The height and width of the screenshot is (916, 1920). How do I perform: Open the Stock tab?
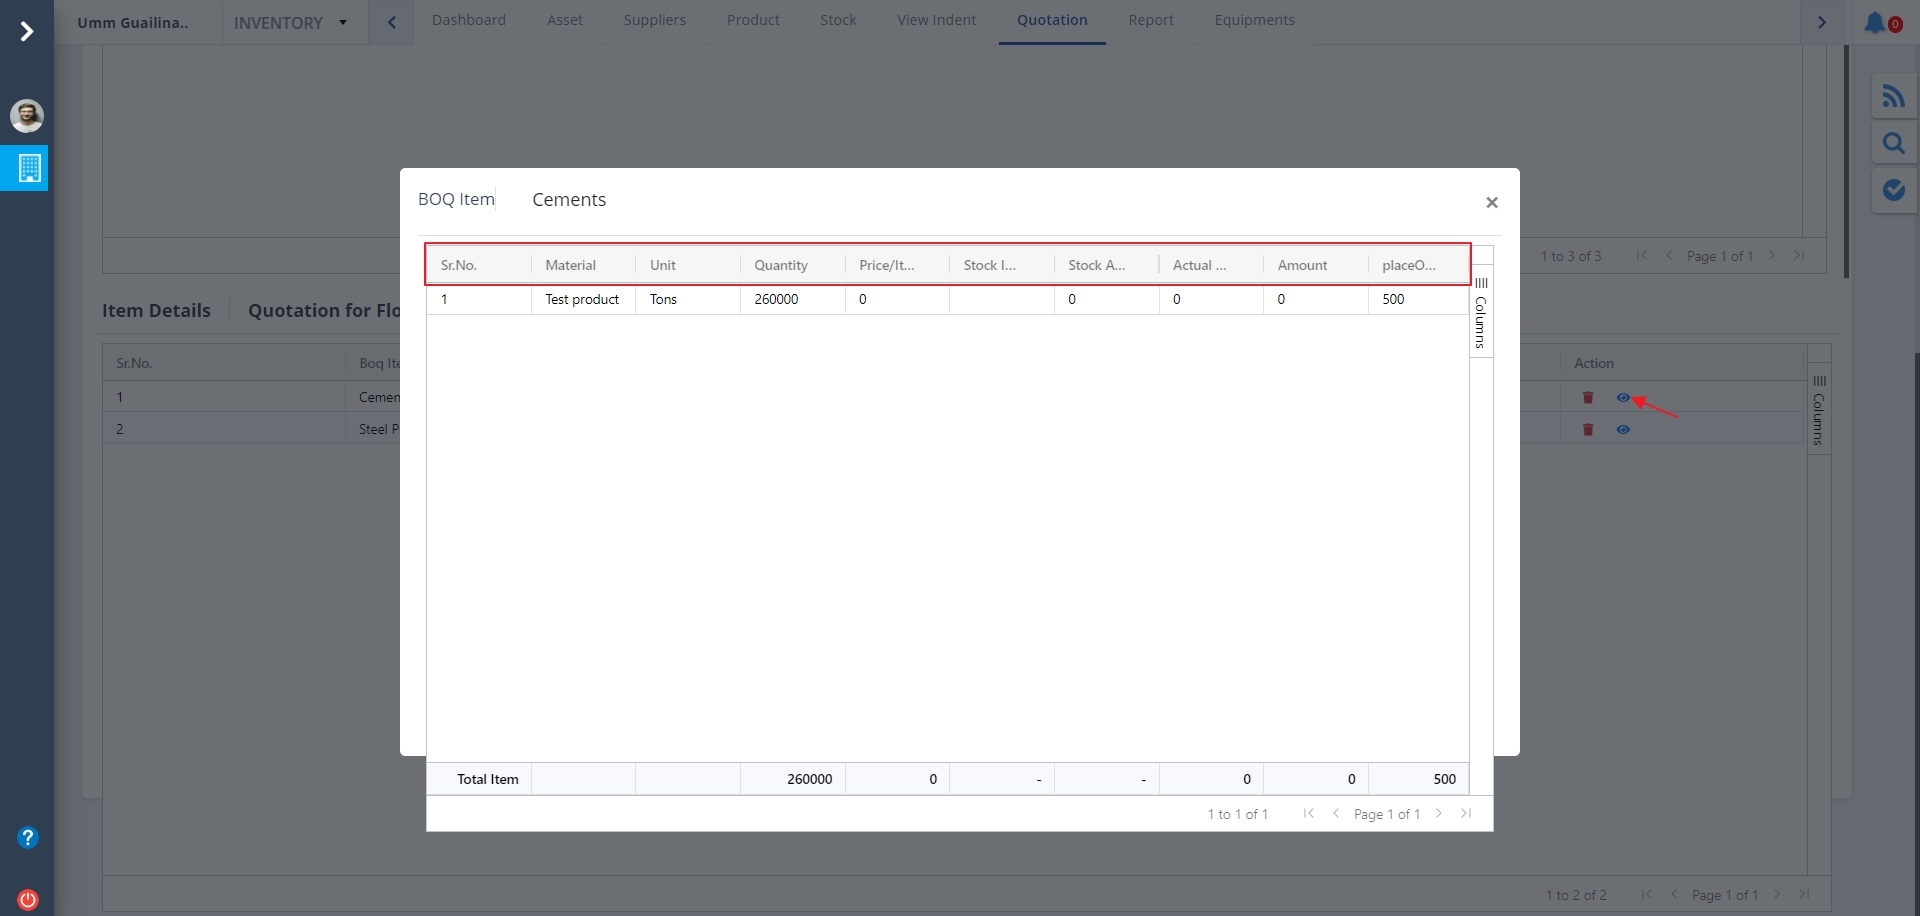[838, 20]
